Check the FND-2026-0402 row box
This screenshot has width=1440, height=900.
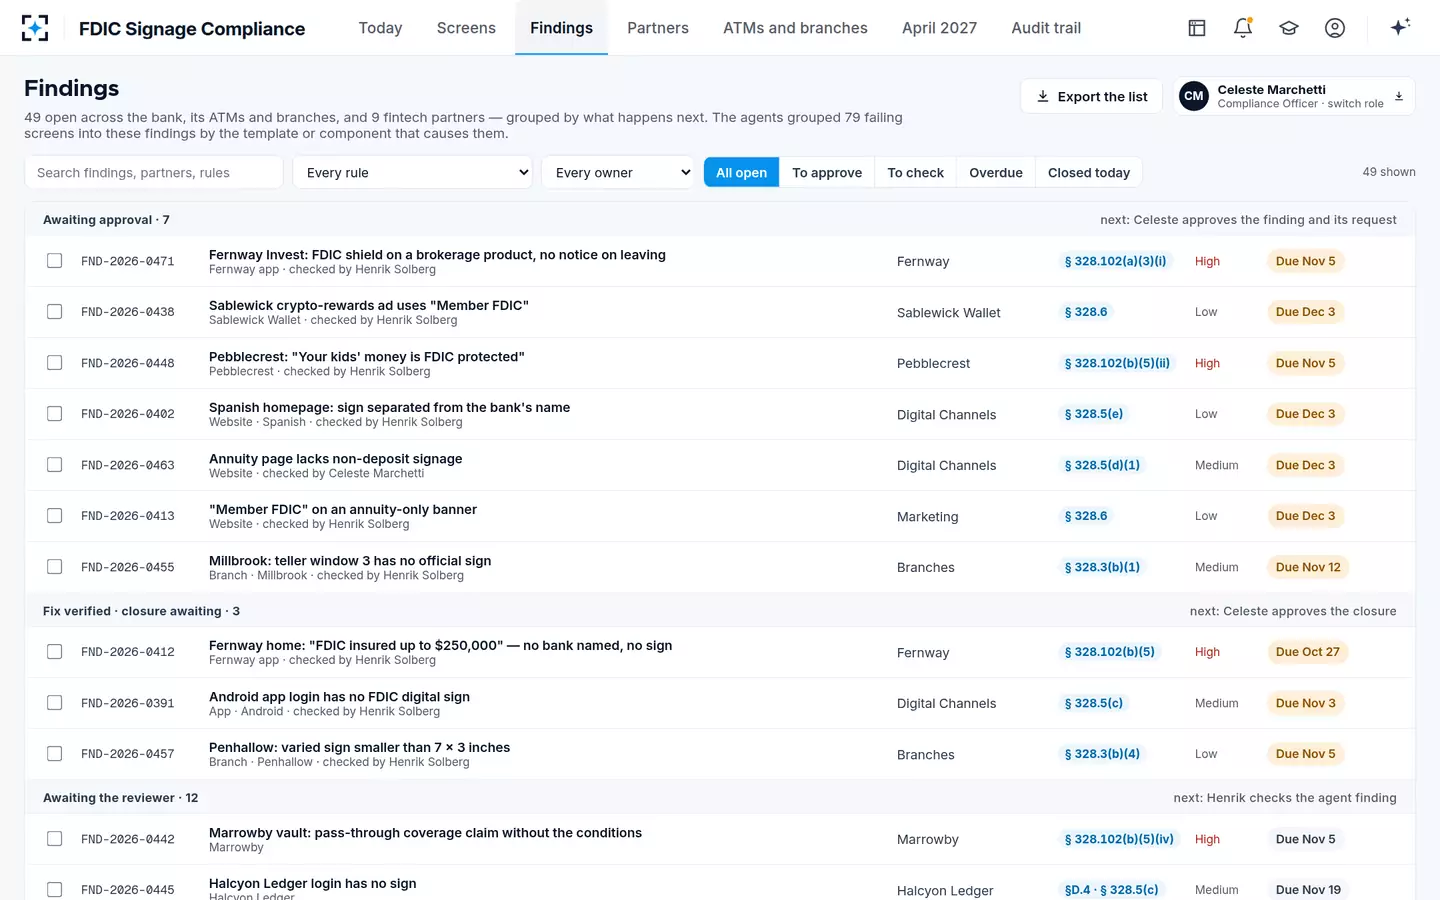click(x=55, y=414)
